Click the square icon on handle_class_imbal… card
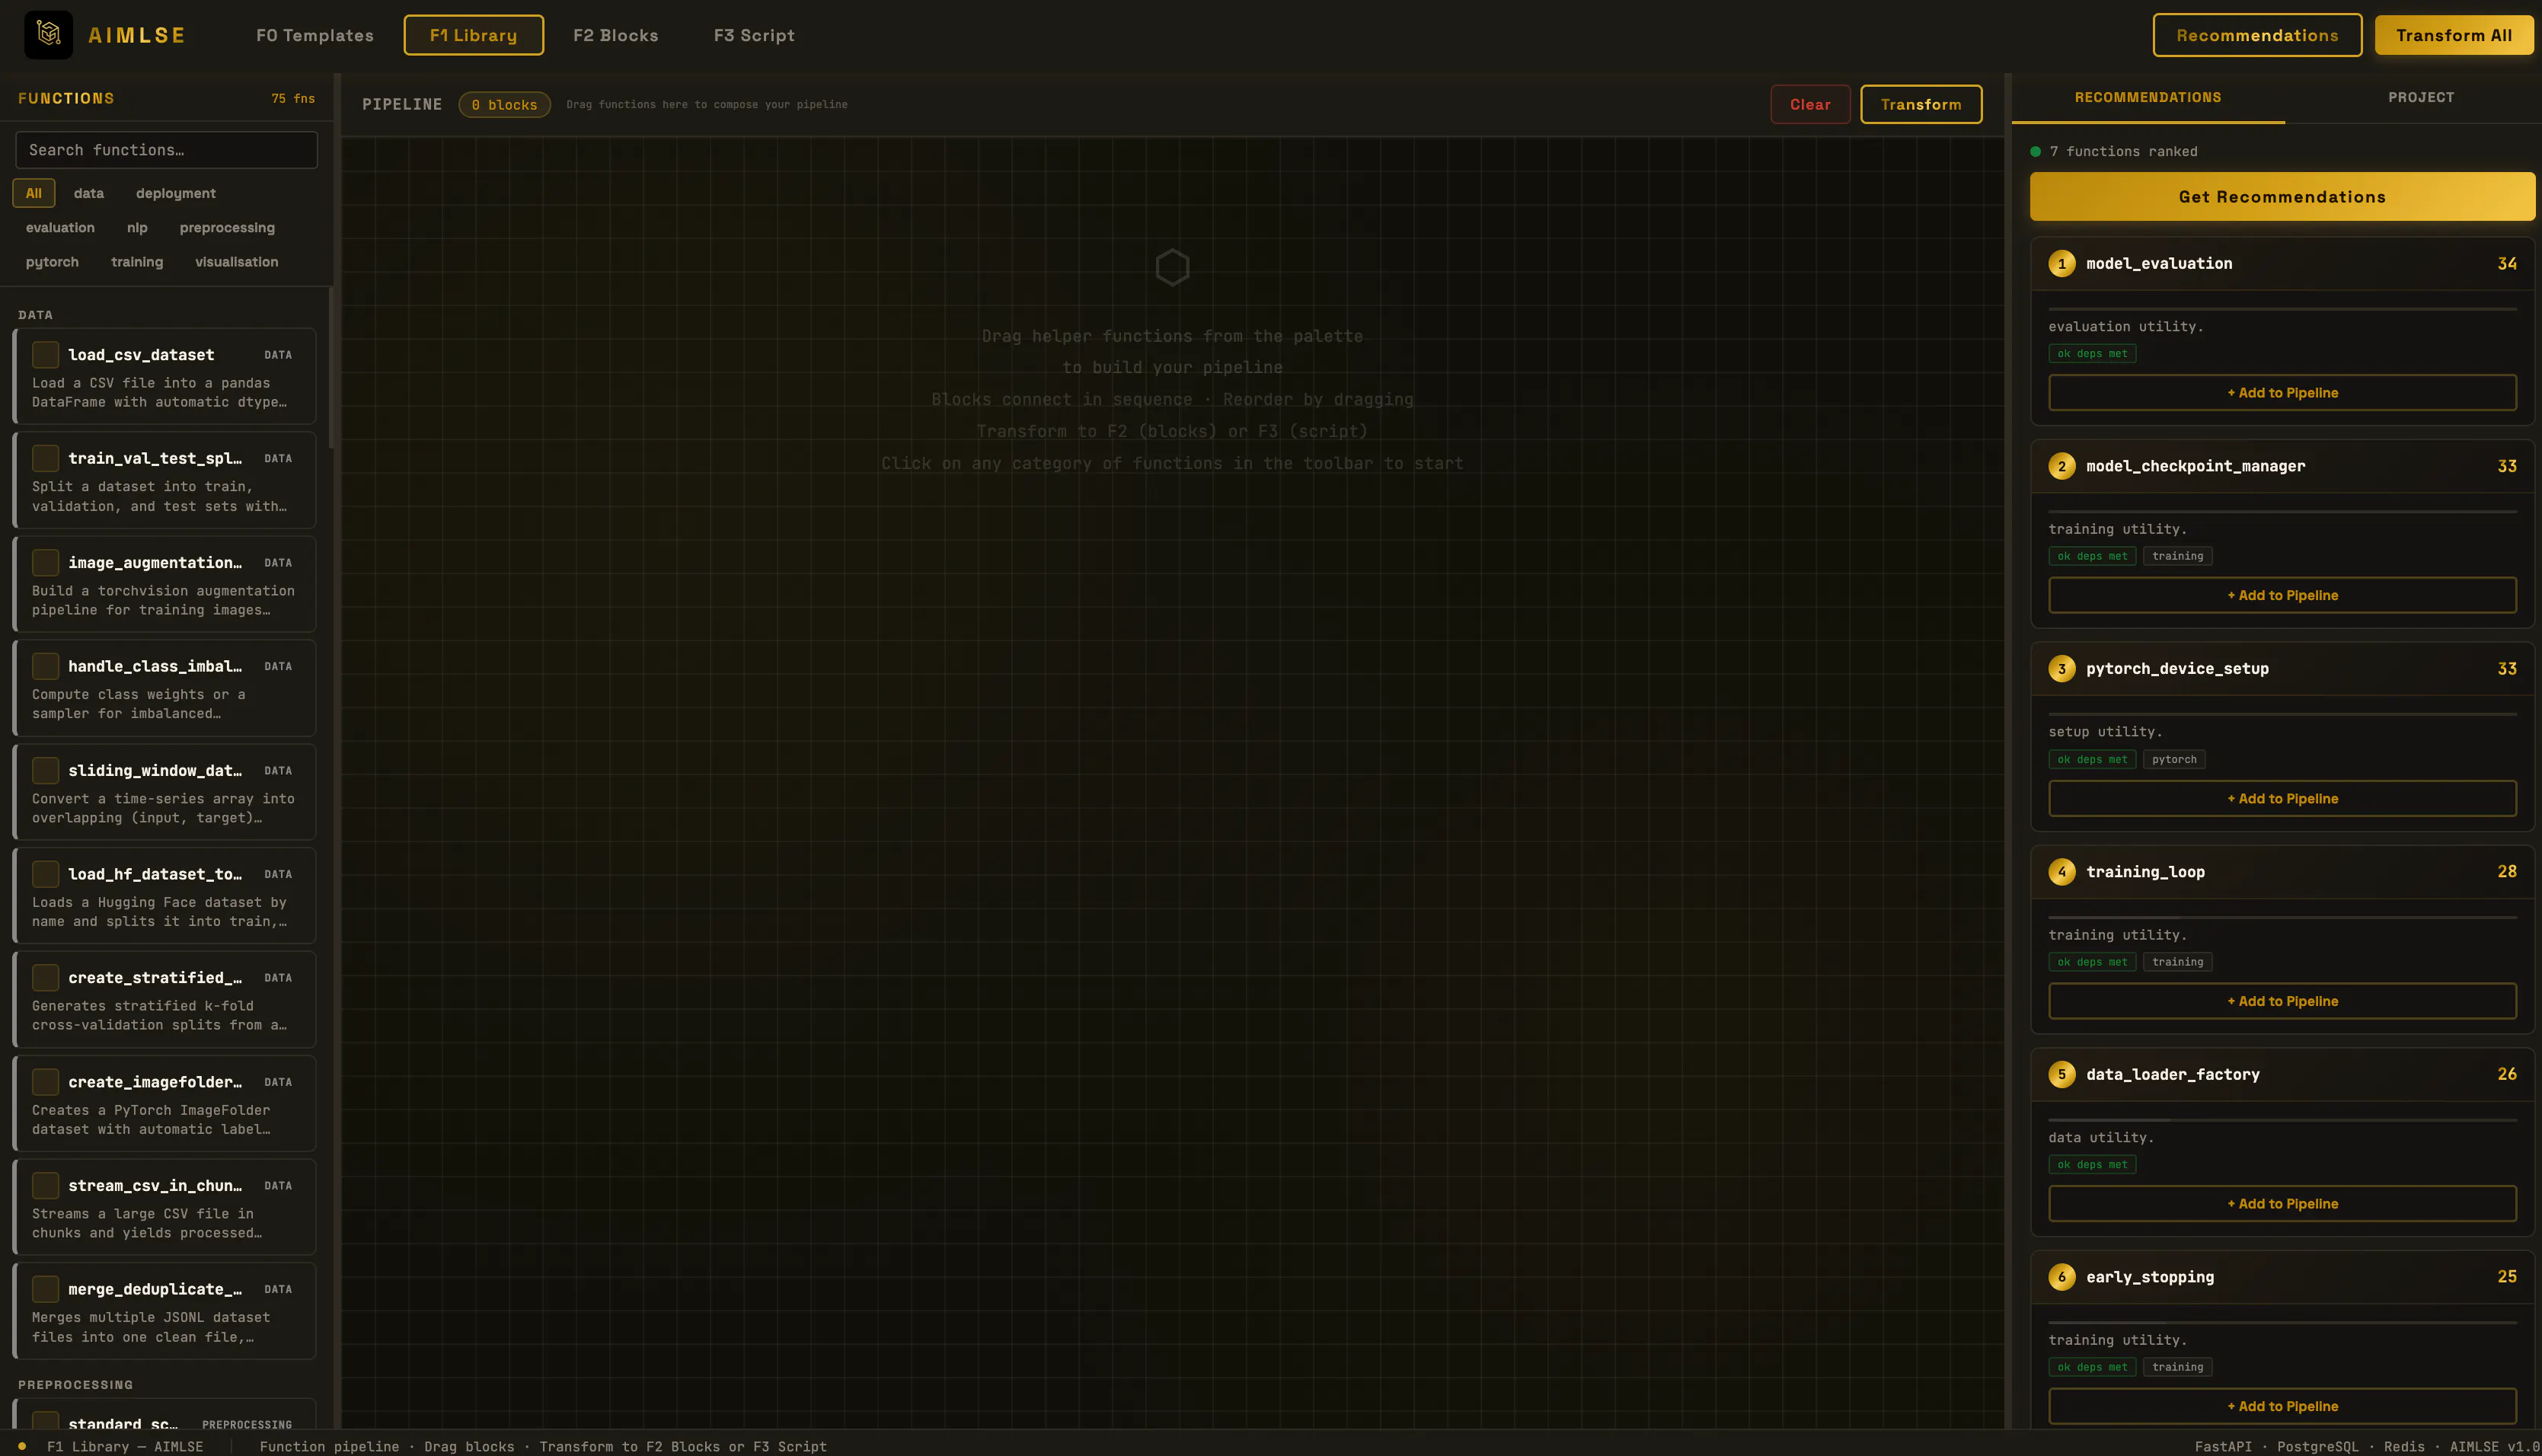 point(45,666)
